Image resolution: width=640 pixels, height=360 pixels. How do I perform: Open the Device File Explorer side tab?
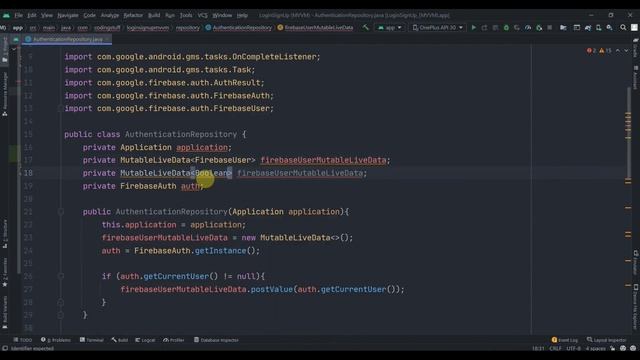click(636, 307)
